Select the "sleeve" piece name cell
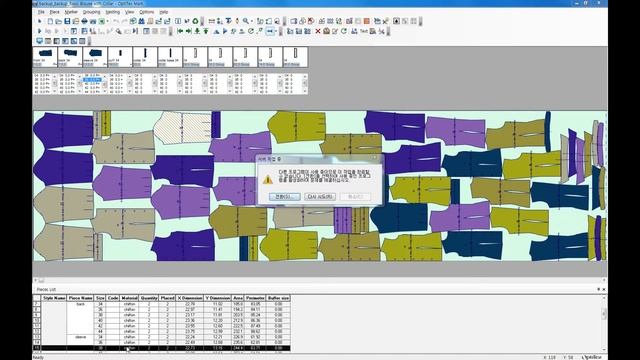640x360 pixels. 80,337
